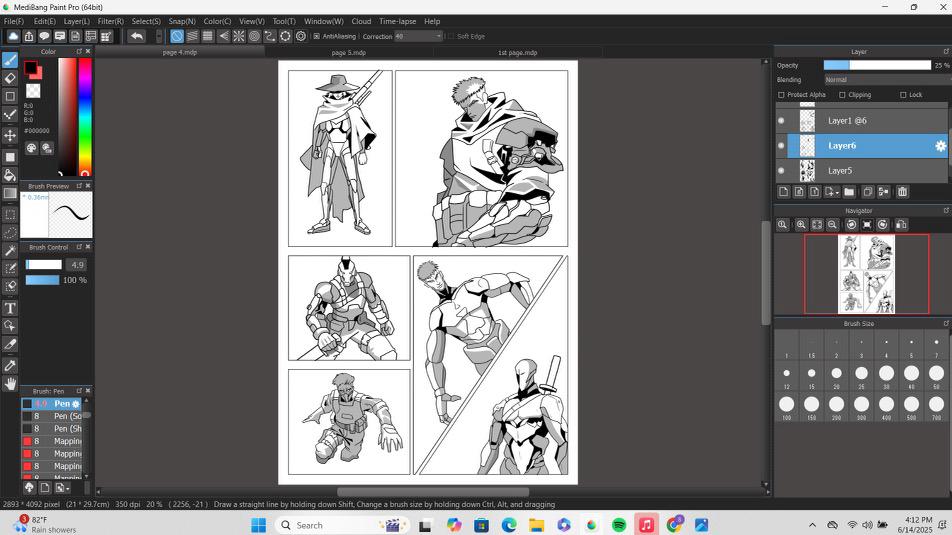
Task: Pick the Hand pan tool
Action: tap(10, 384)
